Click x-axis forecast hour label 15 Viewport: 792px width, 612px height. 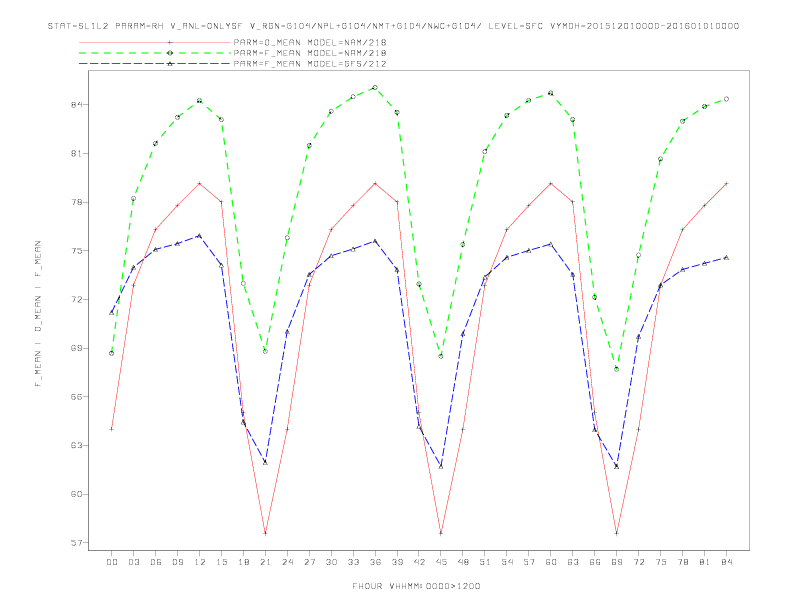(221, 562)
